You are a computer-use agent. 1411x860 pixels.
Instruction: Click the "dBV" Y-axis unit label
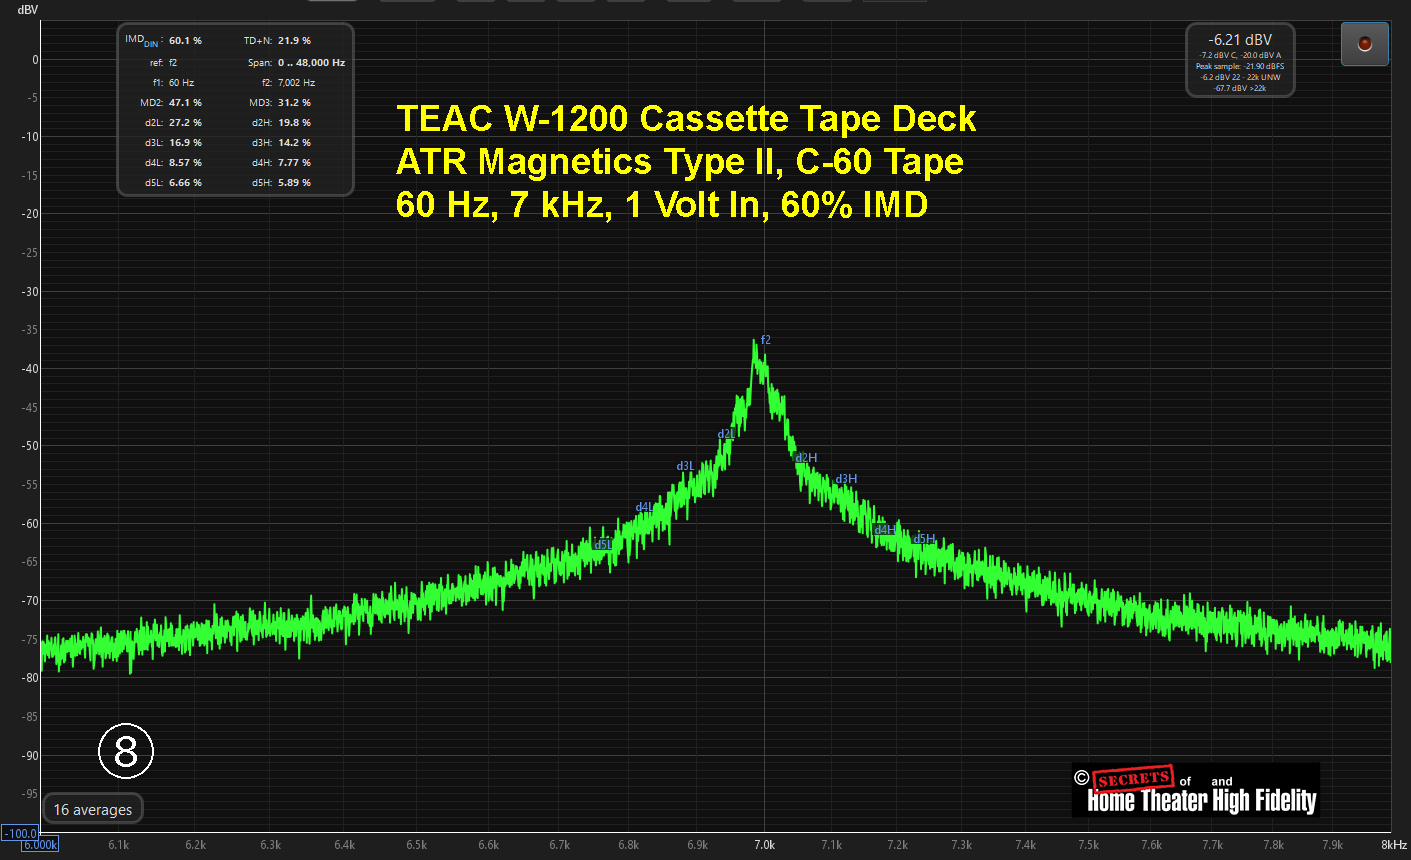pos(27,10)
